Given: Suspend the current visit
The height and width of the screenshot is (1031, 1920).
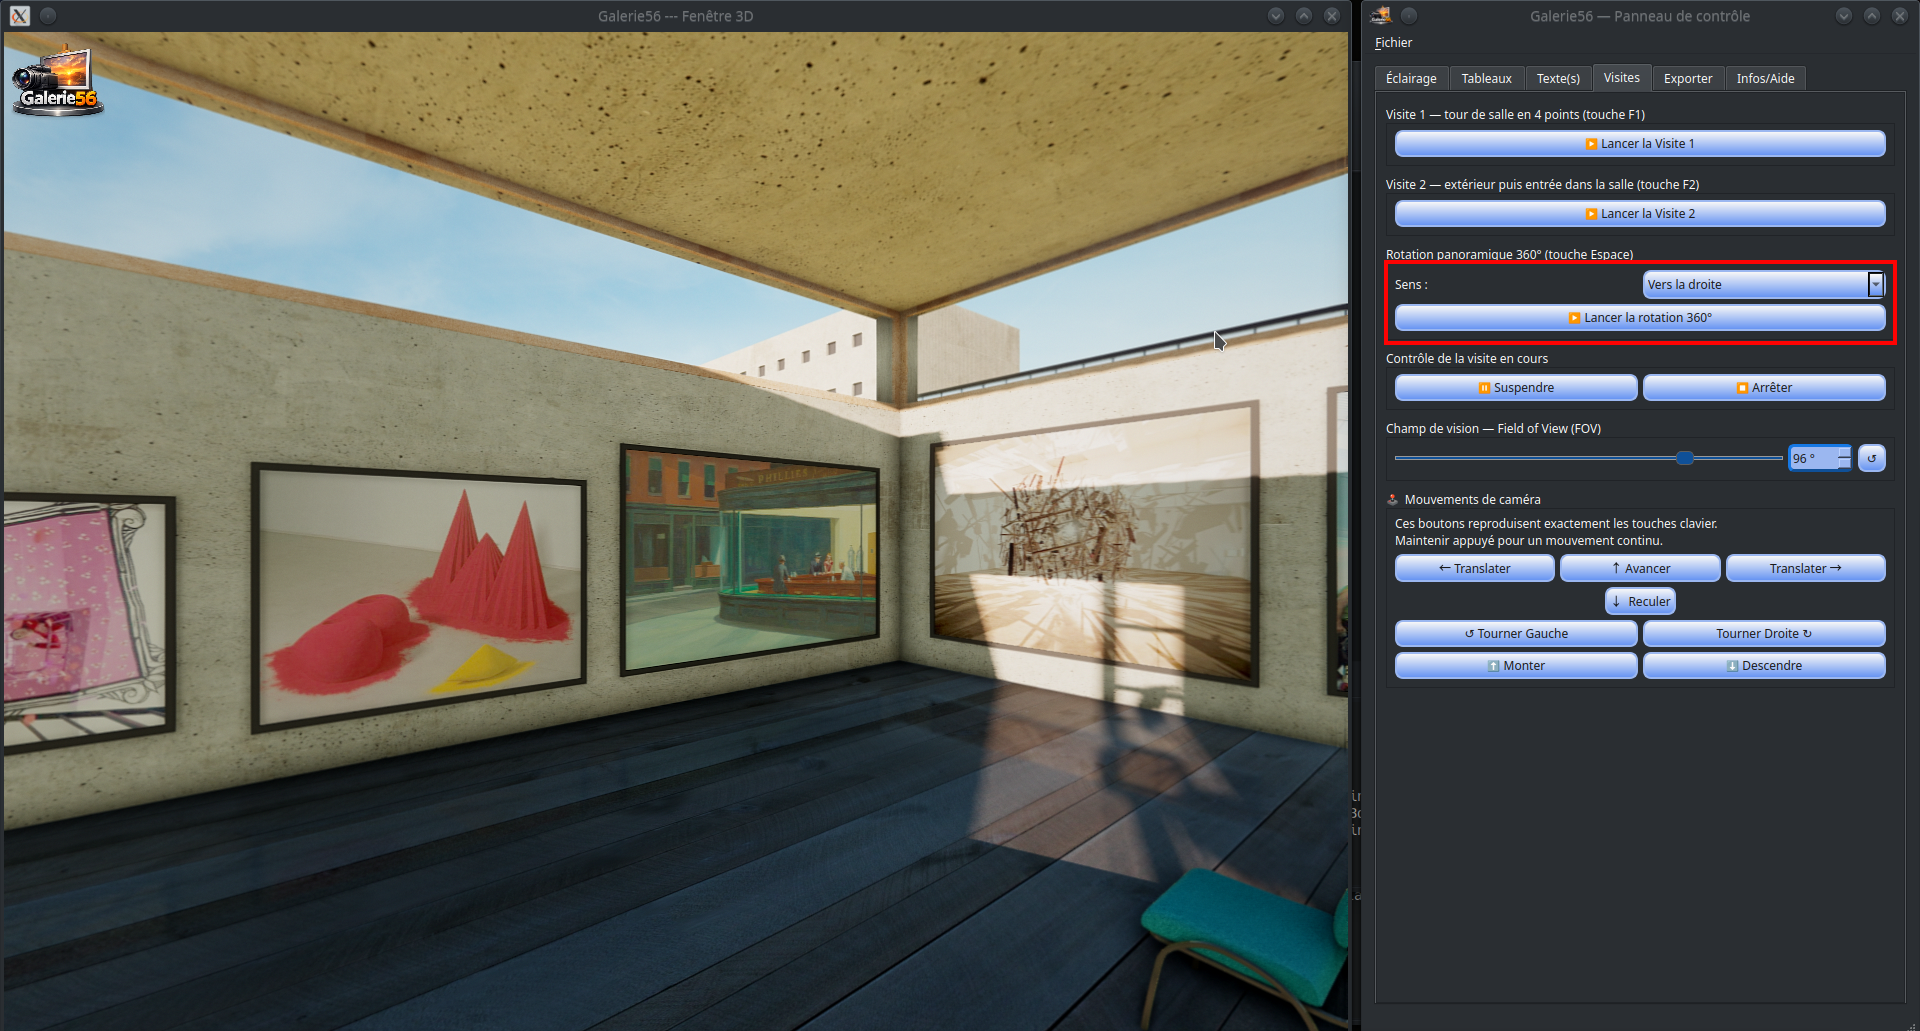Looking at the screenshot, I should pos(1516,388).
